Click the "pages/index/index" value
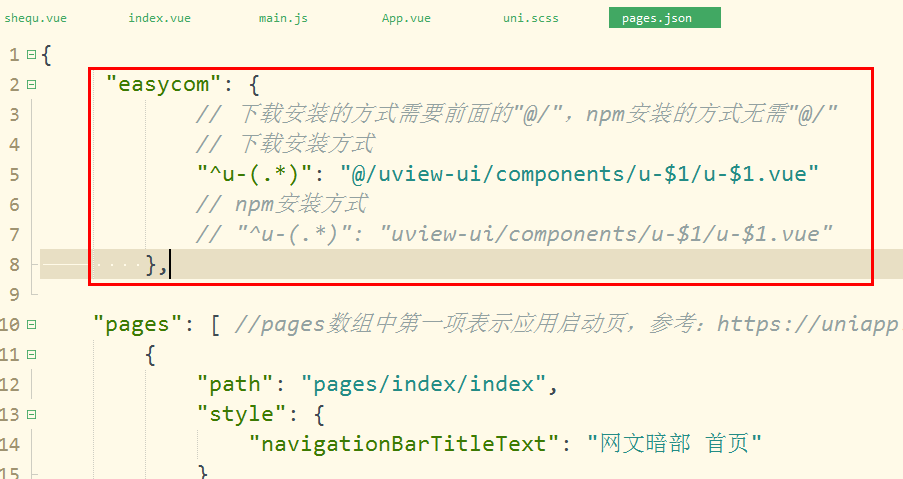The image size is (903, 479). click(423, 384)
